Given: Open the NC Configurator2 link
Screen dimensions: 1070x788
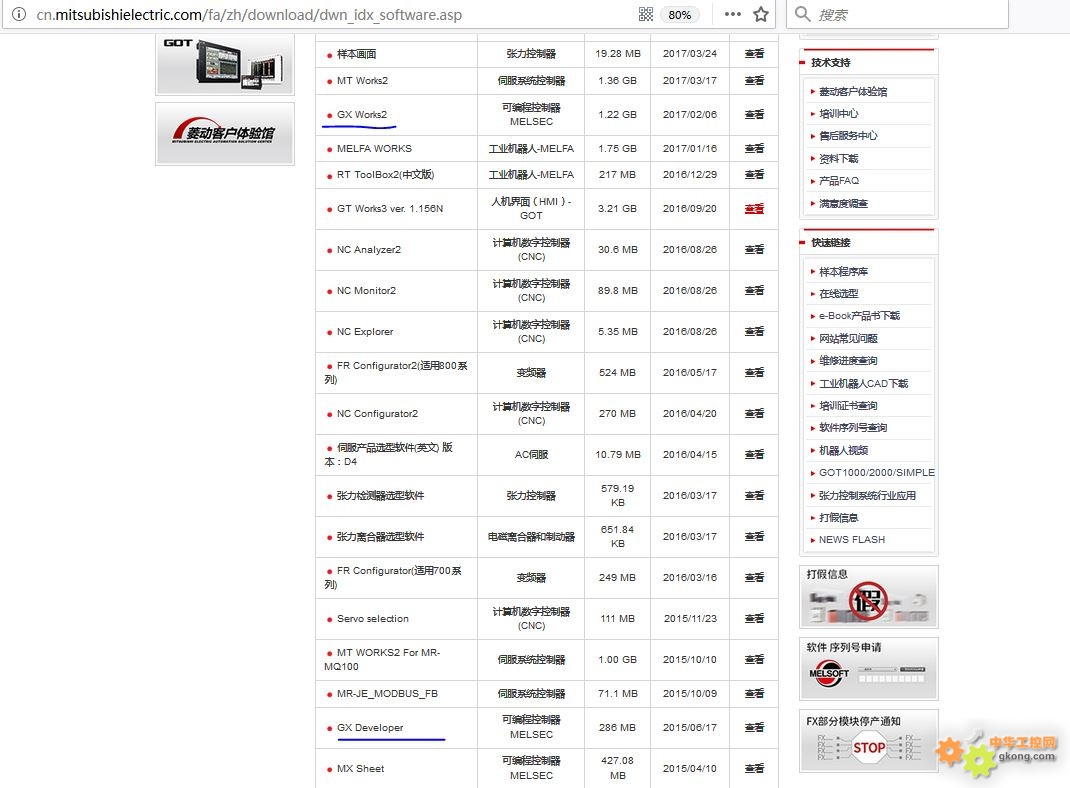Looking at the screenshot, I should click(x=377, y=413).
